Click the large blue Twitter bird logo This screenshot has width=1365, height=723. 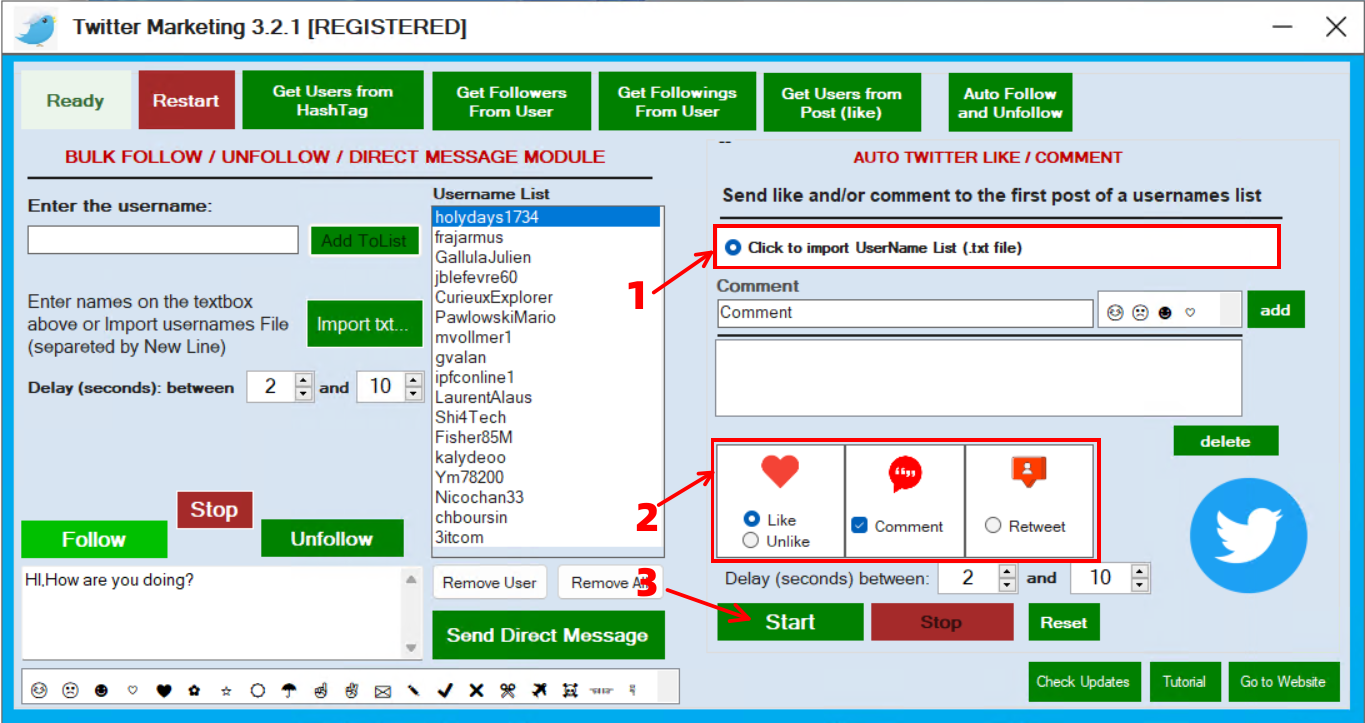pos(1248,535)
